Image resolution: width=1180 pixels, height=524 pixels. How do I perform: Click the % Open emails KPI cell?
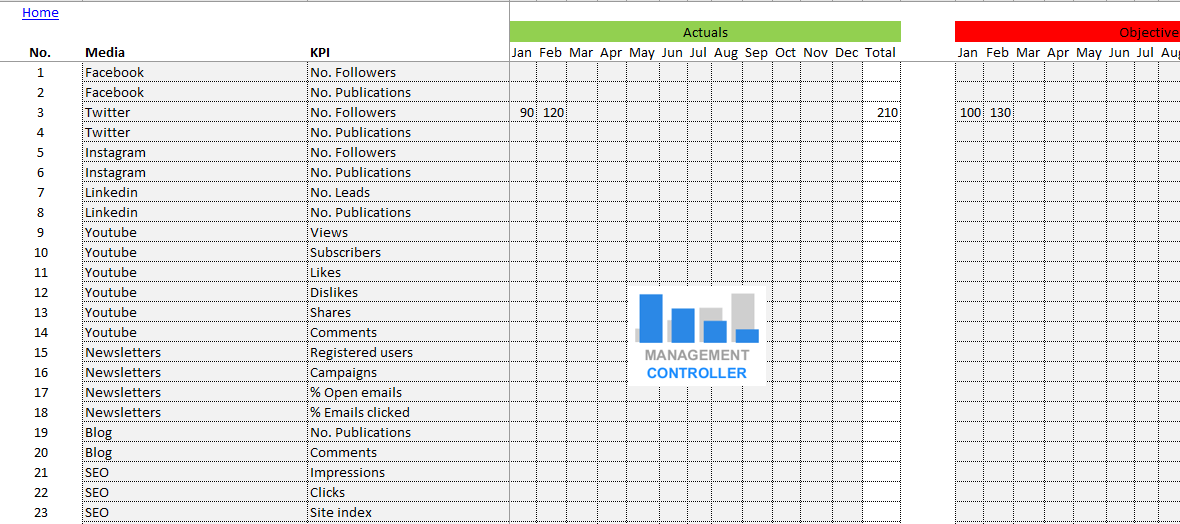coord(356,393)
